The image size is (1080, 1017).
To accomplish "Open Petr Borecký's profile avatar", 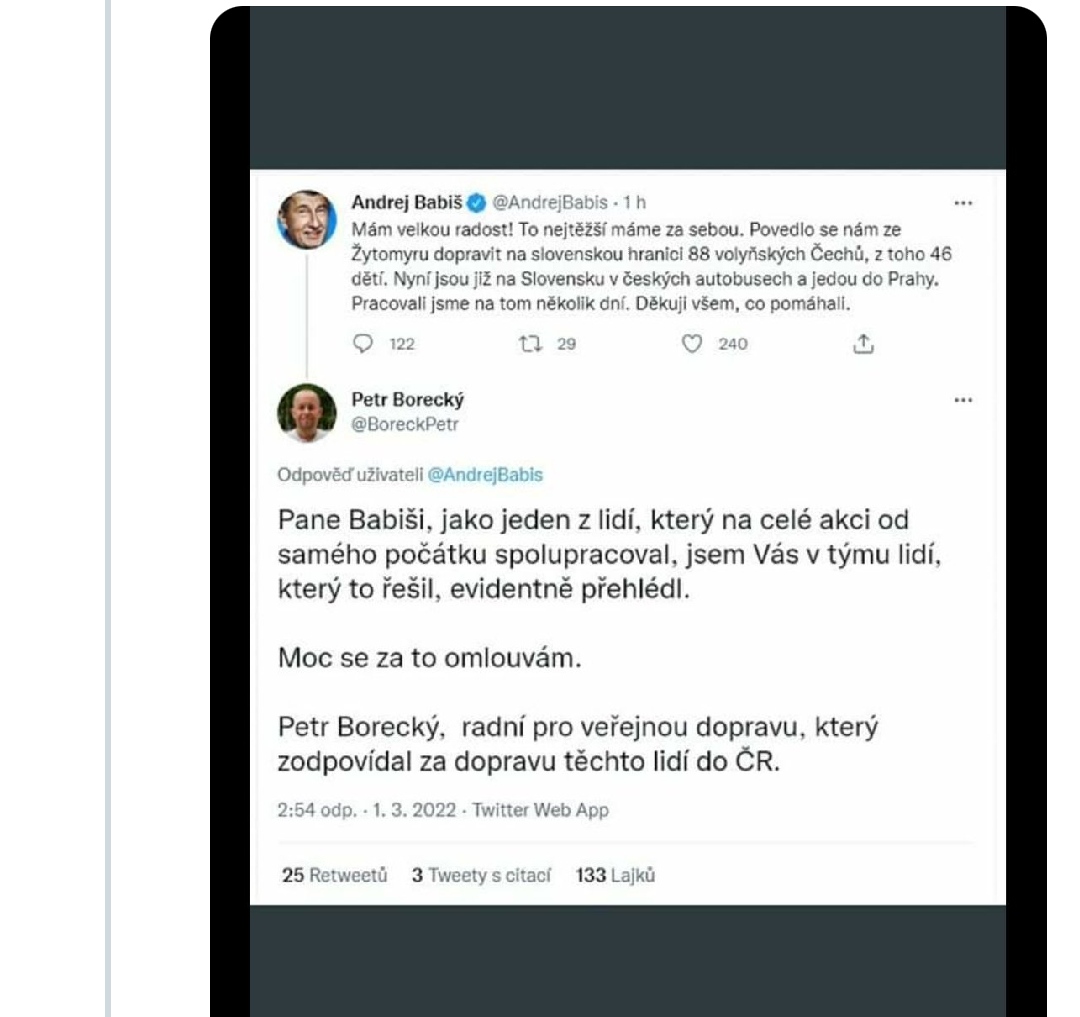I will pyautogui.click(x=306, y=412).
